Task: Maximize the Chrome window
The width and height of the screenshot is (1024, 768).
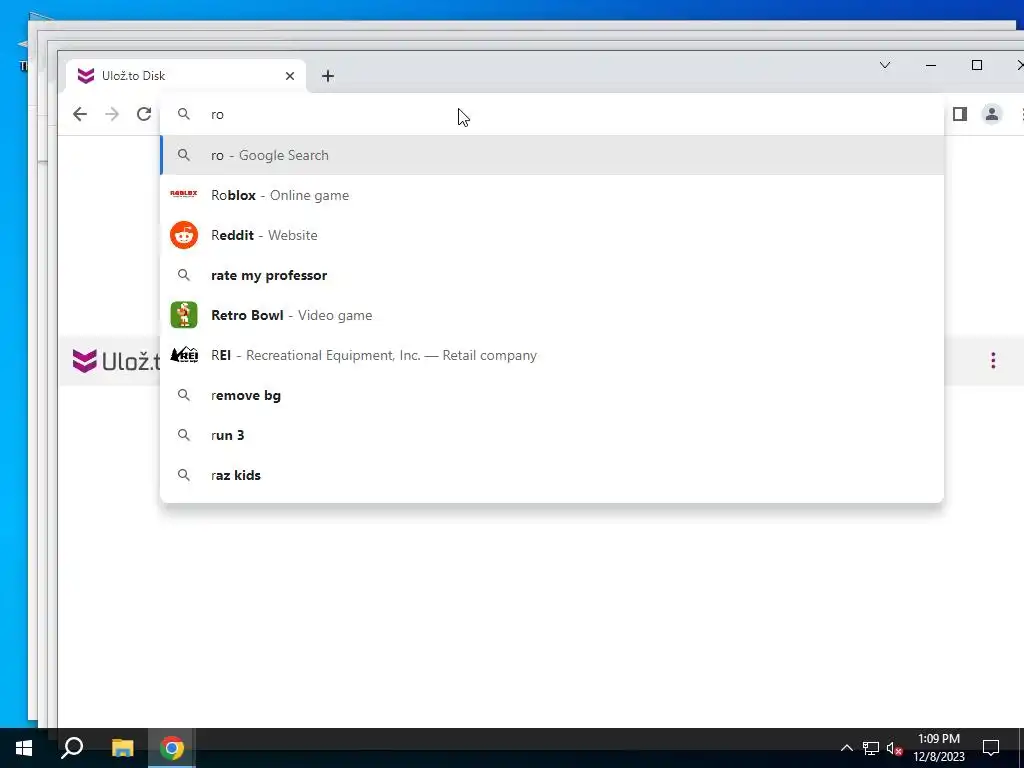Action: (977, 65)
